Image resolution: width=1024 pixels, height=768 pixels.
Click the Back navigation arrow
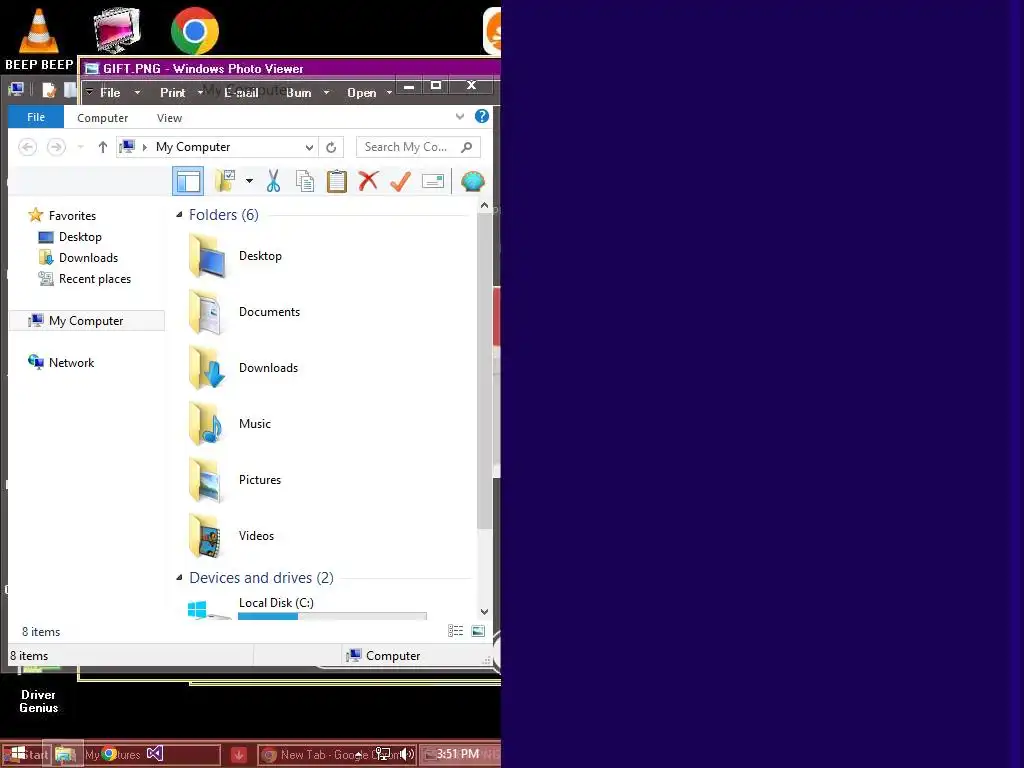pyautogui.click(x=27, y=147)
